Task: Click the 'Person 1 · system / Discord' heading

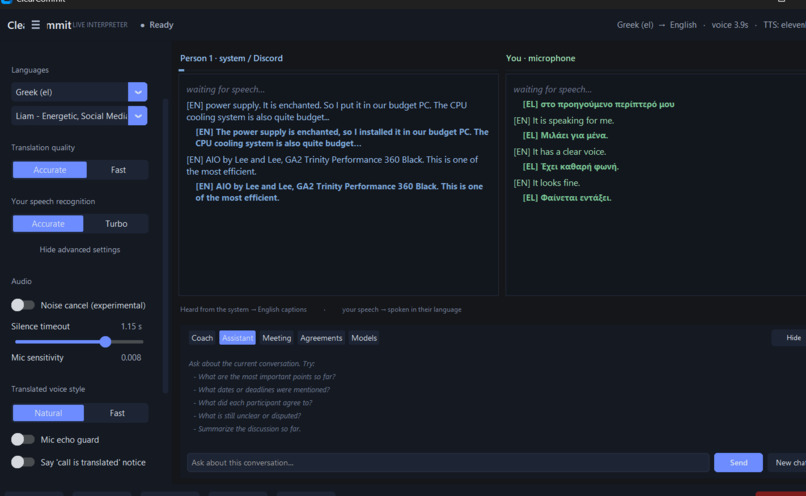Action: point(231,58)
